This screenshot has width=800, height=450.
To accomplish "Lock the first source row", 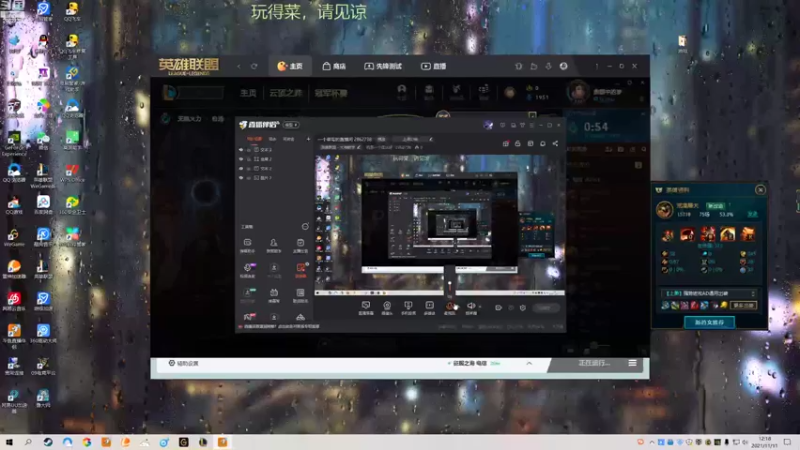I will click(248, 150).
